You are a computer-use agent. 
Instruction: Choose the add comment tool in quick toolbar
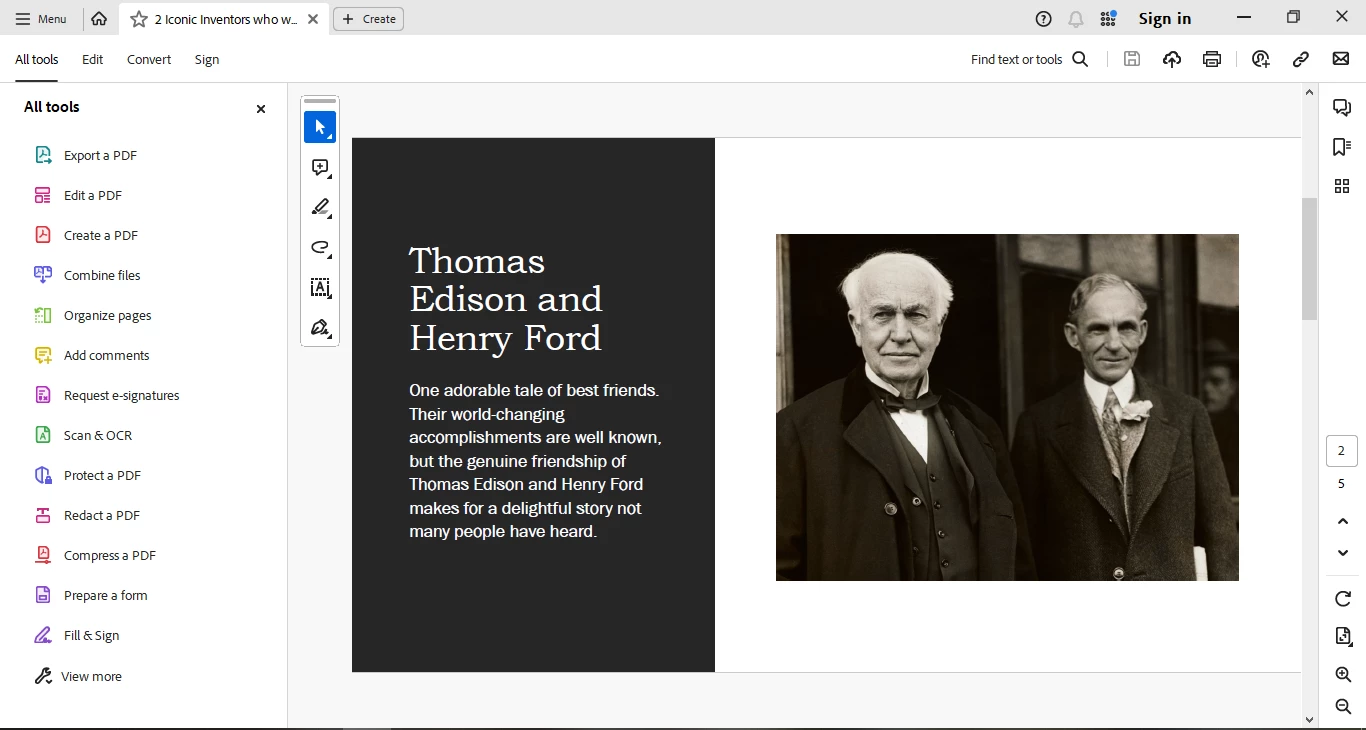(320, 168)
